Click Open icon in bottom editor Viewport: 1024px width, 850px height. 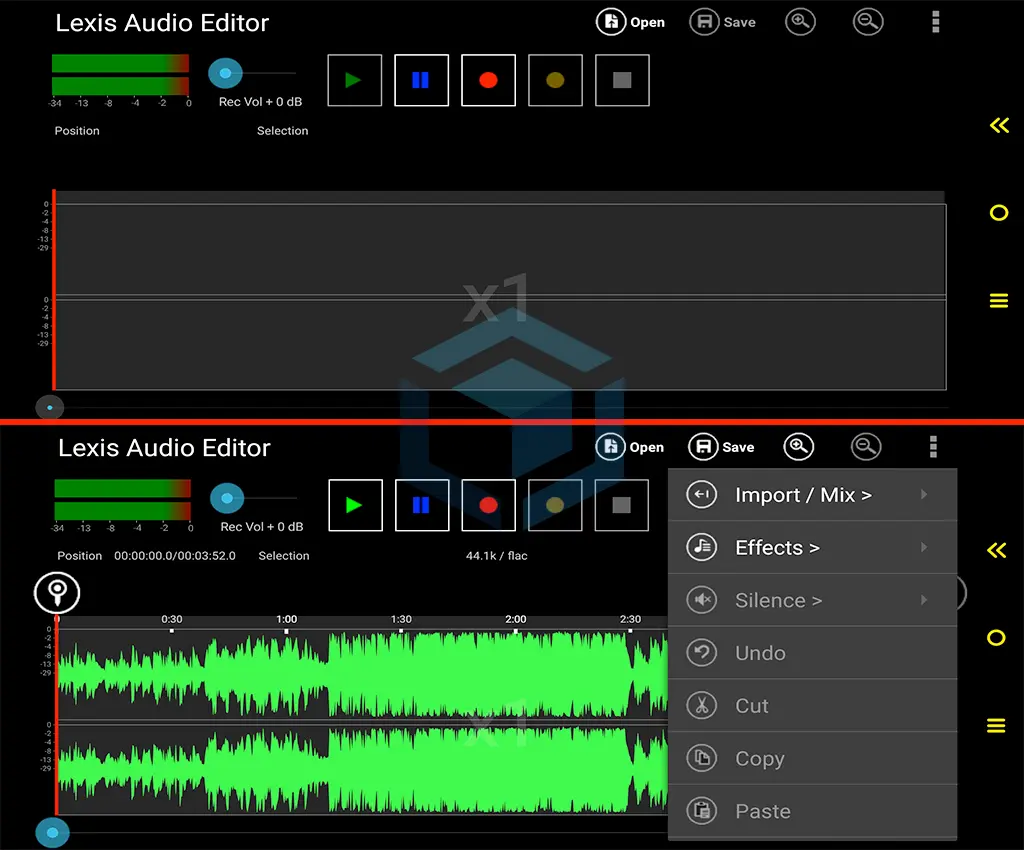coord(610,447)
